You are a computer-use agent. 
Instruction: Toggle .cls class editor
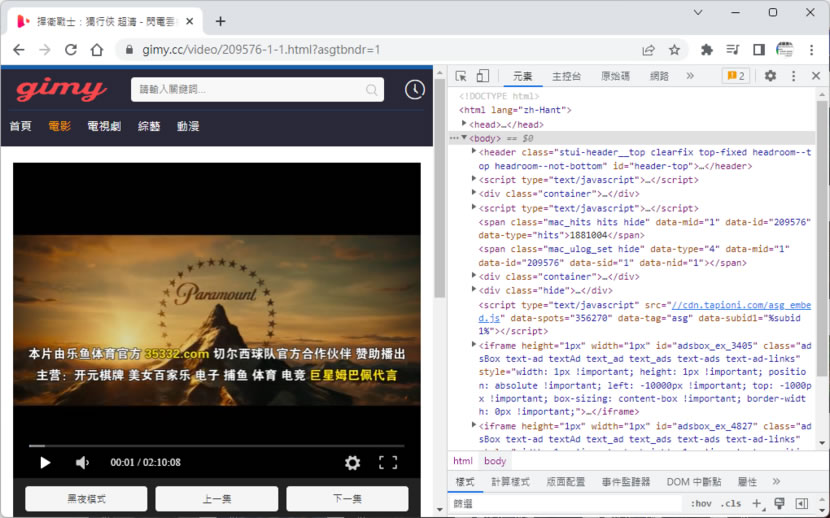click(731, 504)
